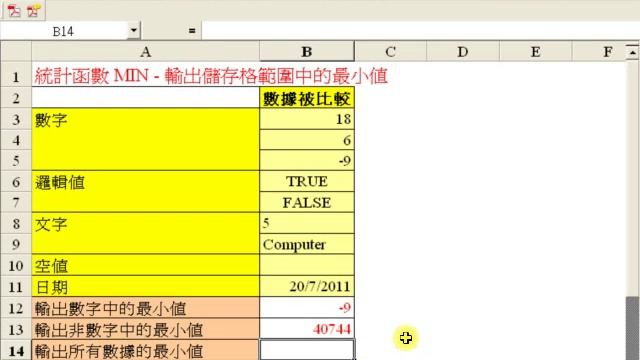Select row 14 header
This screenshot has width=640, height=360.
click(x=16, y=350)
